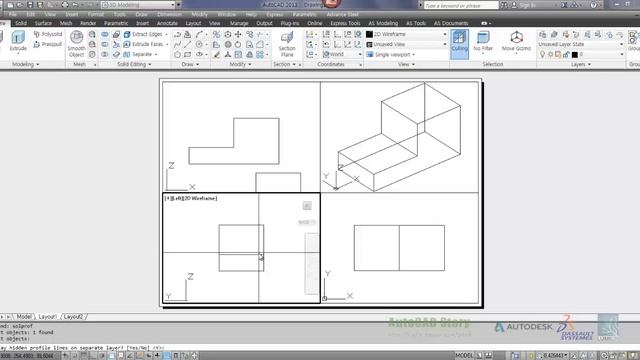This screenshot has width=640, height=360.
Task: Click the command line input
Action: (320, 348)
